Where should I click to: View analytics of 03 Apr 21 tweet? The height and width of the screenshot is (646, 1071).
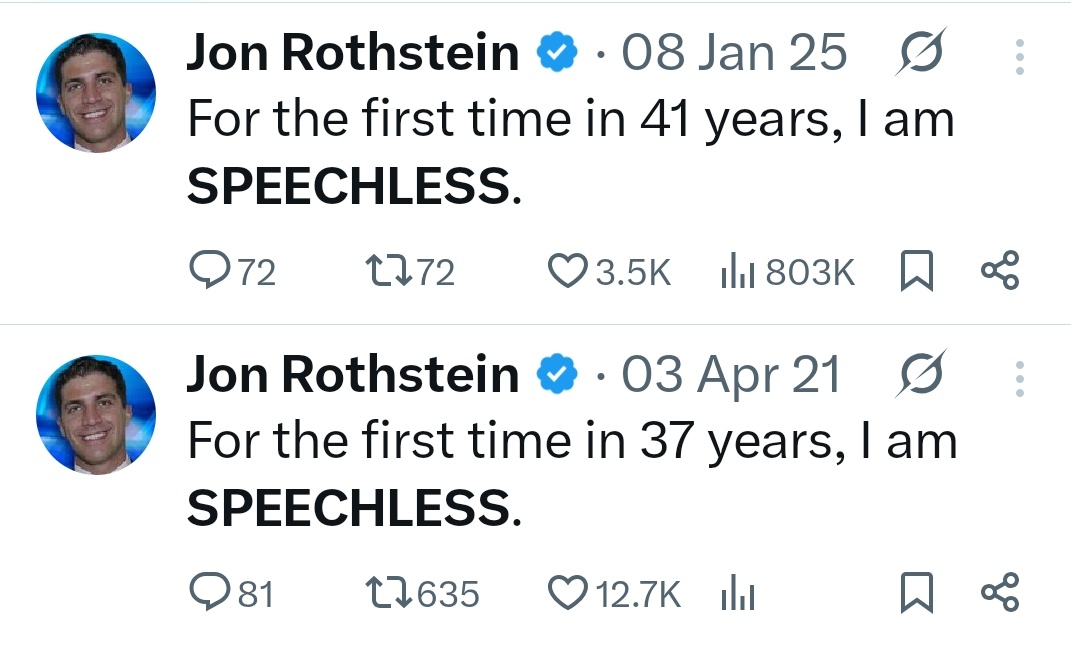(736, 594)
